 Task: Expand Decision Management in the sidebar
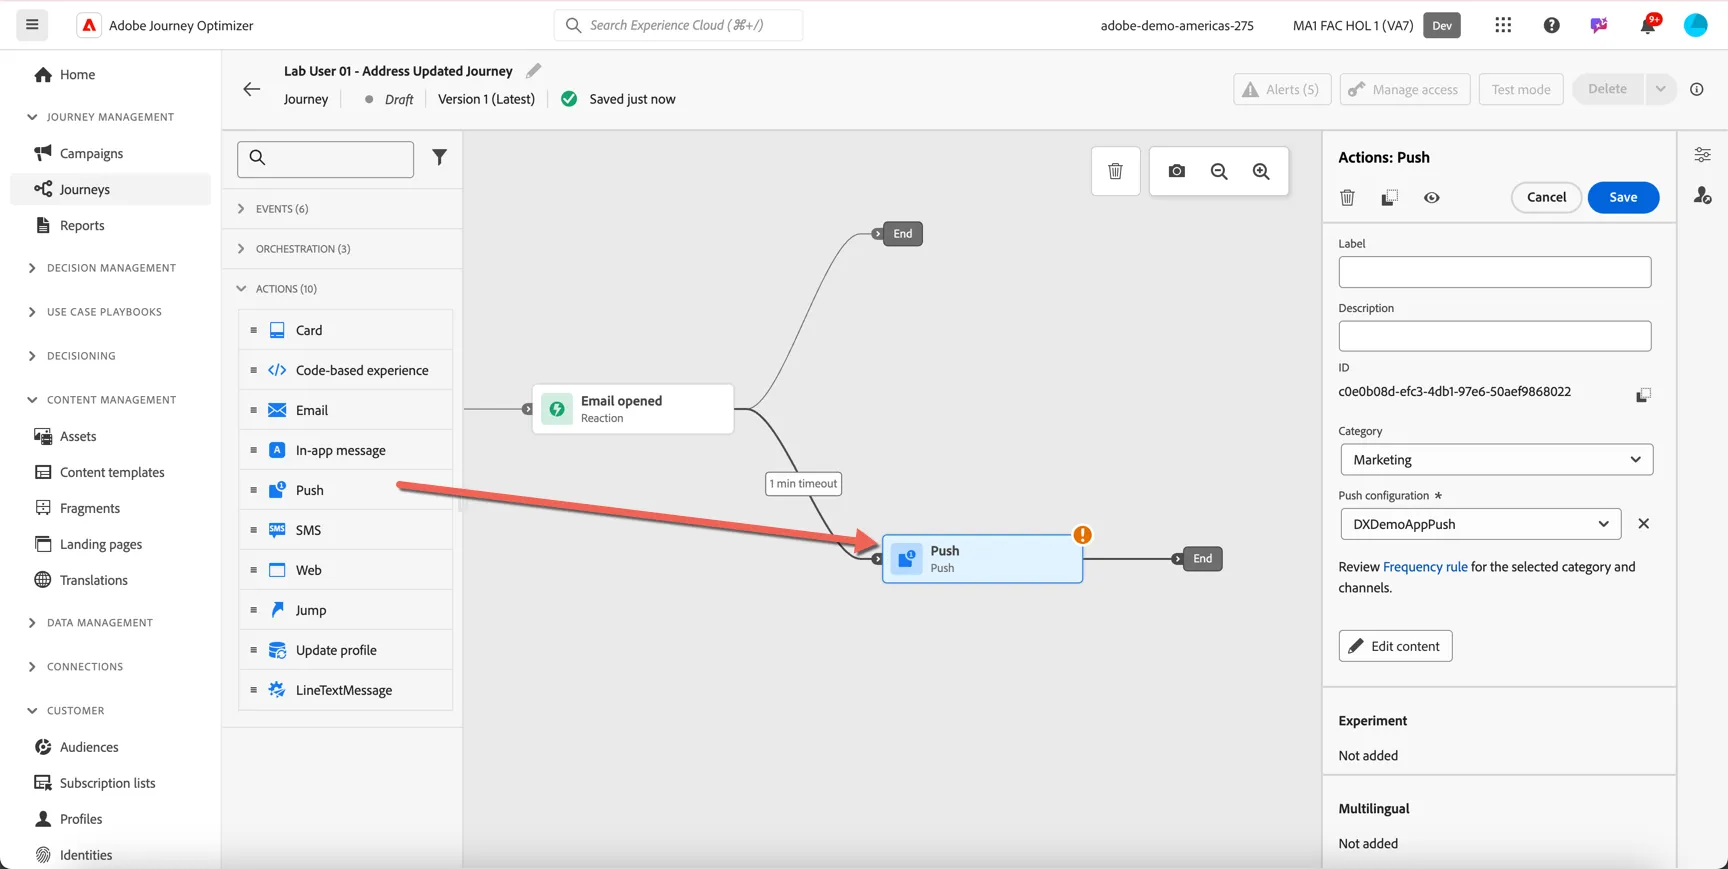pos(111,268)
